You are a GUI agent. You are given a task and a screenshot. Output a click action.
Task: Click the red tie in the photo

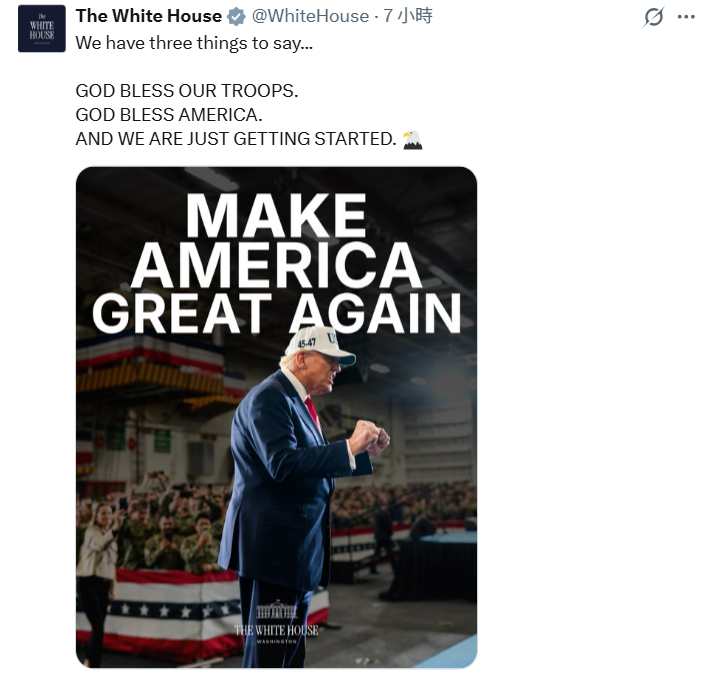[x=312, y=410]
